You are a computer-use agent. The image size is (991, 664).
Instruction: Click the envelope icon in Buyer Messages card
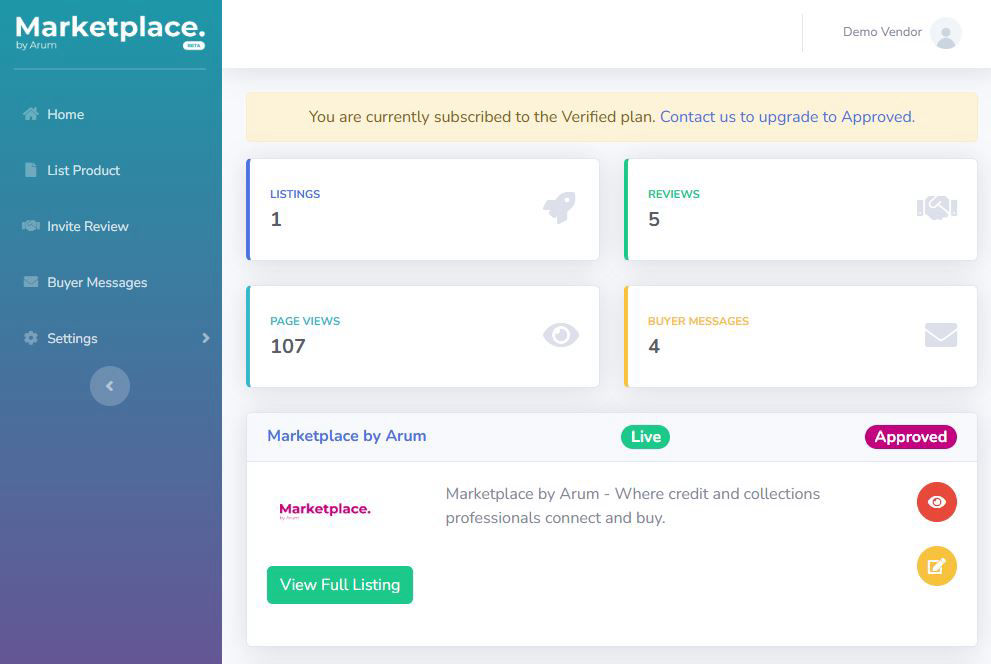(x=941, y=335)
